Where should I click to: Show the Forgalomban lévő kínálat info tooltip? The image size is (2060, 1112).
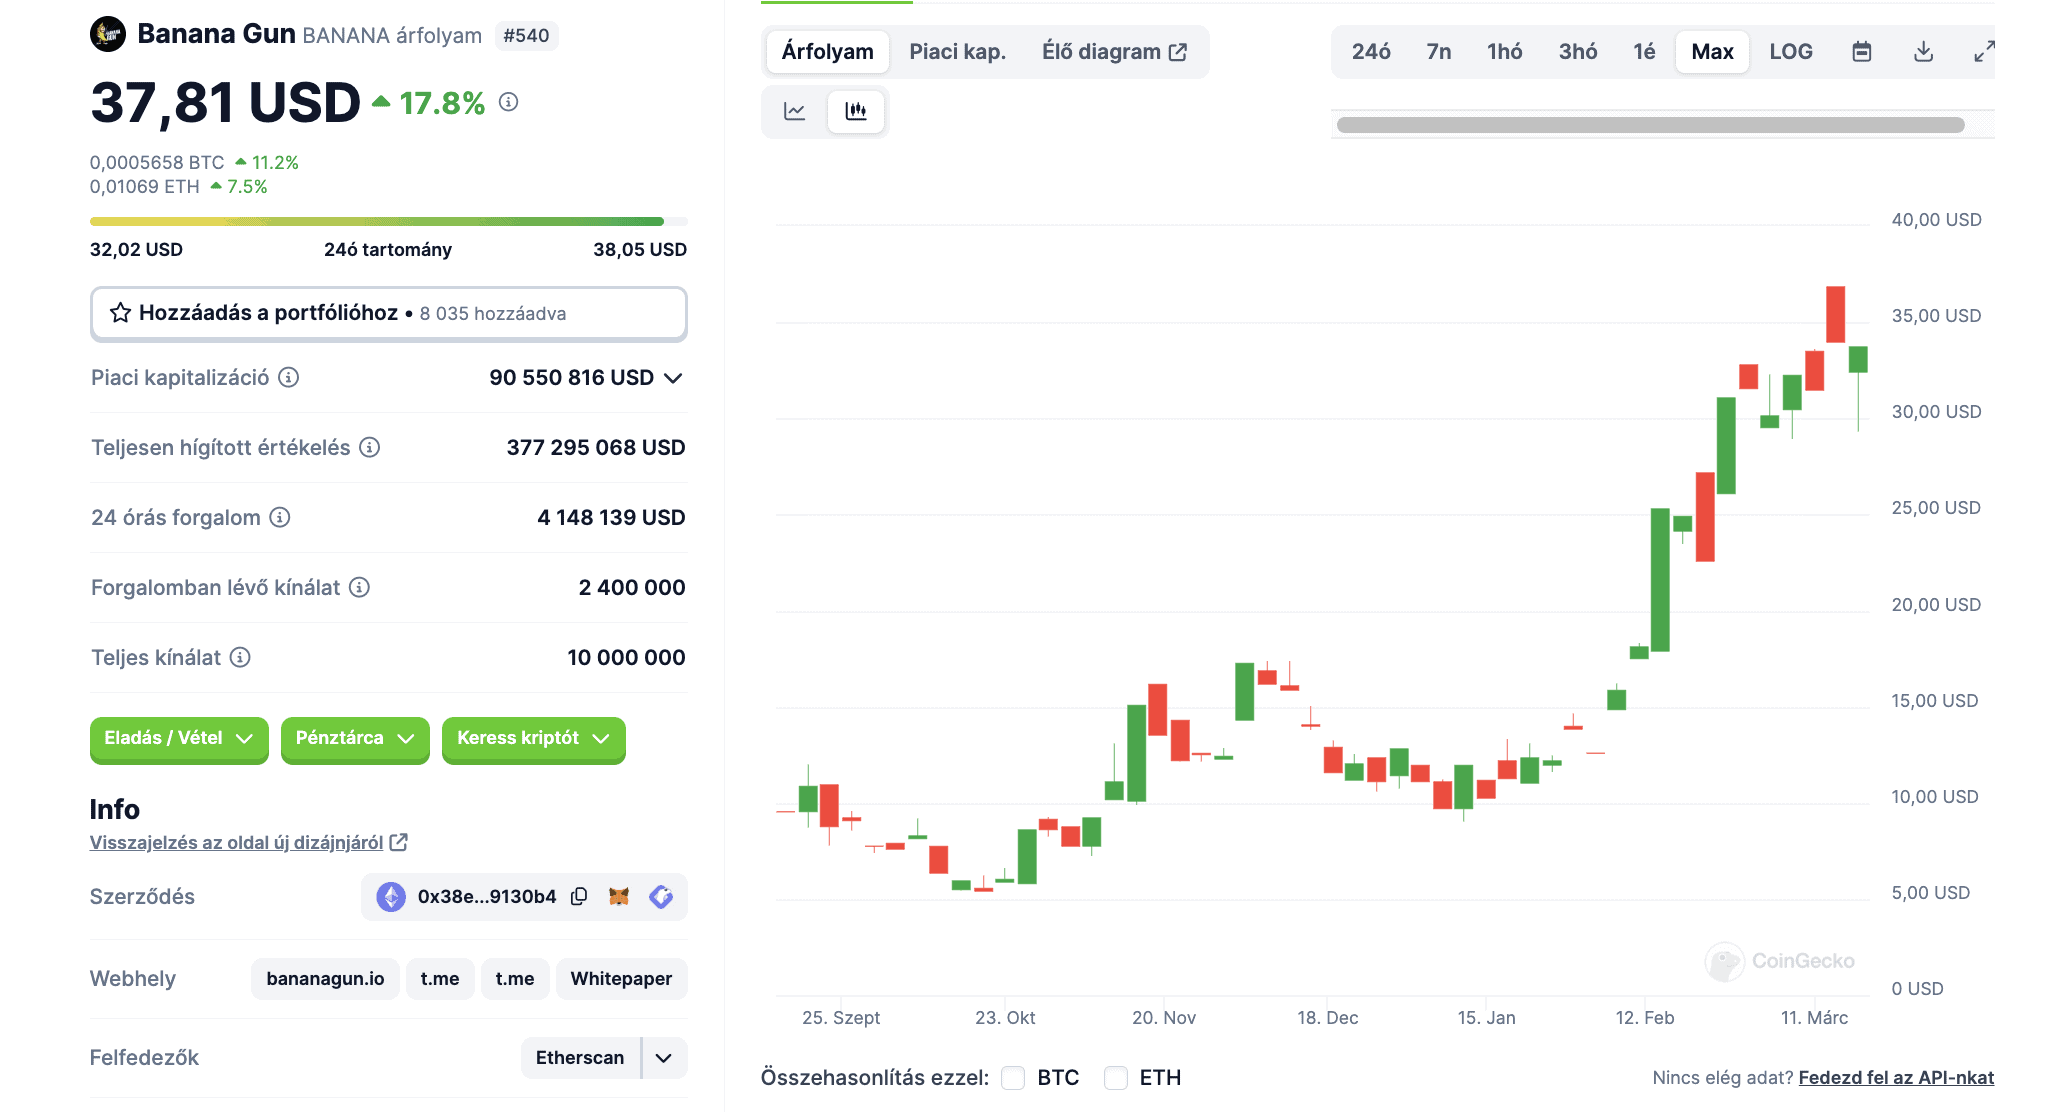coord(359,587)
